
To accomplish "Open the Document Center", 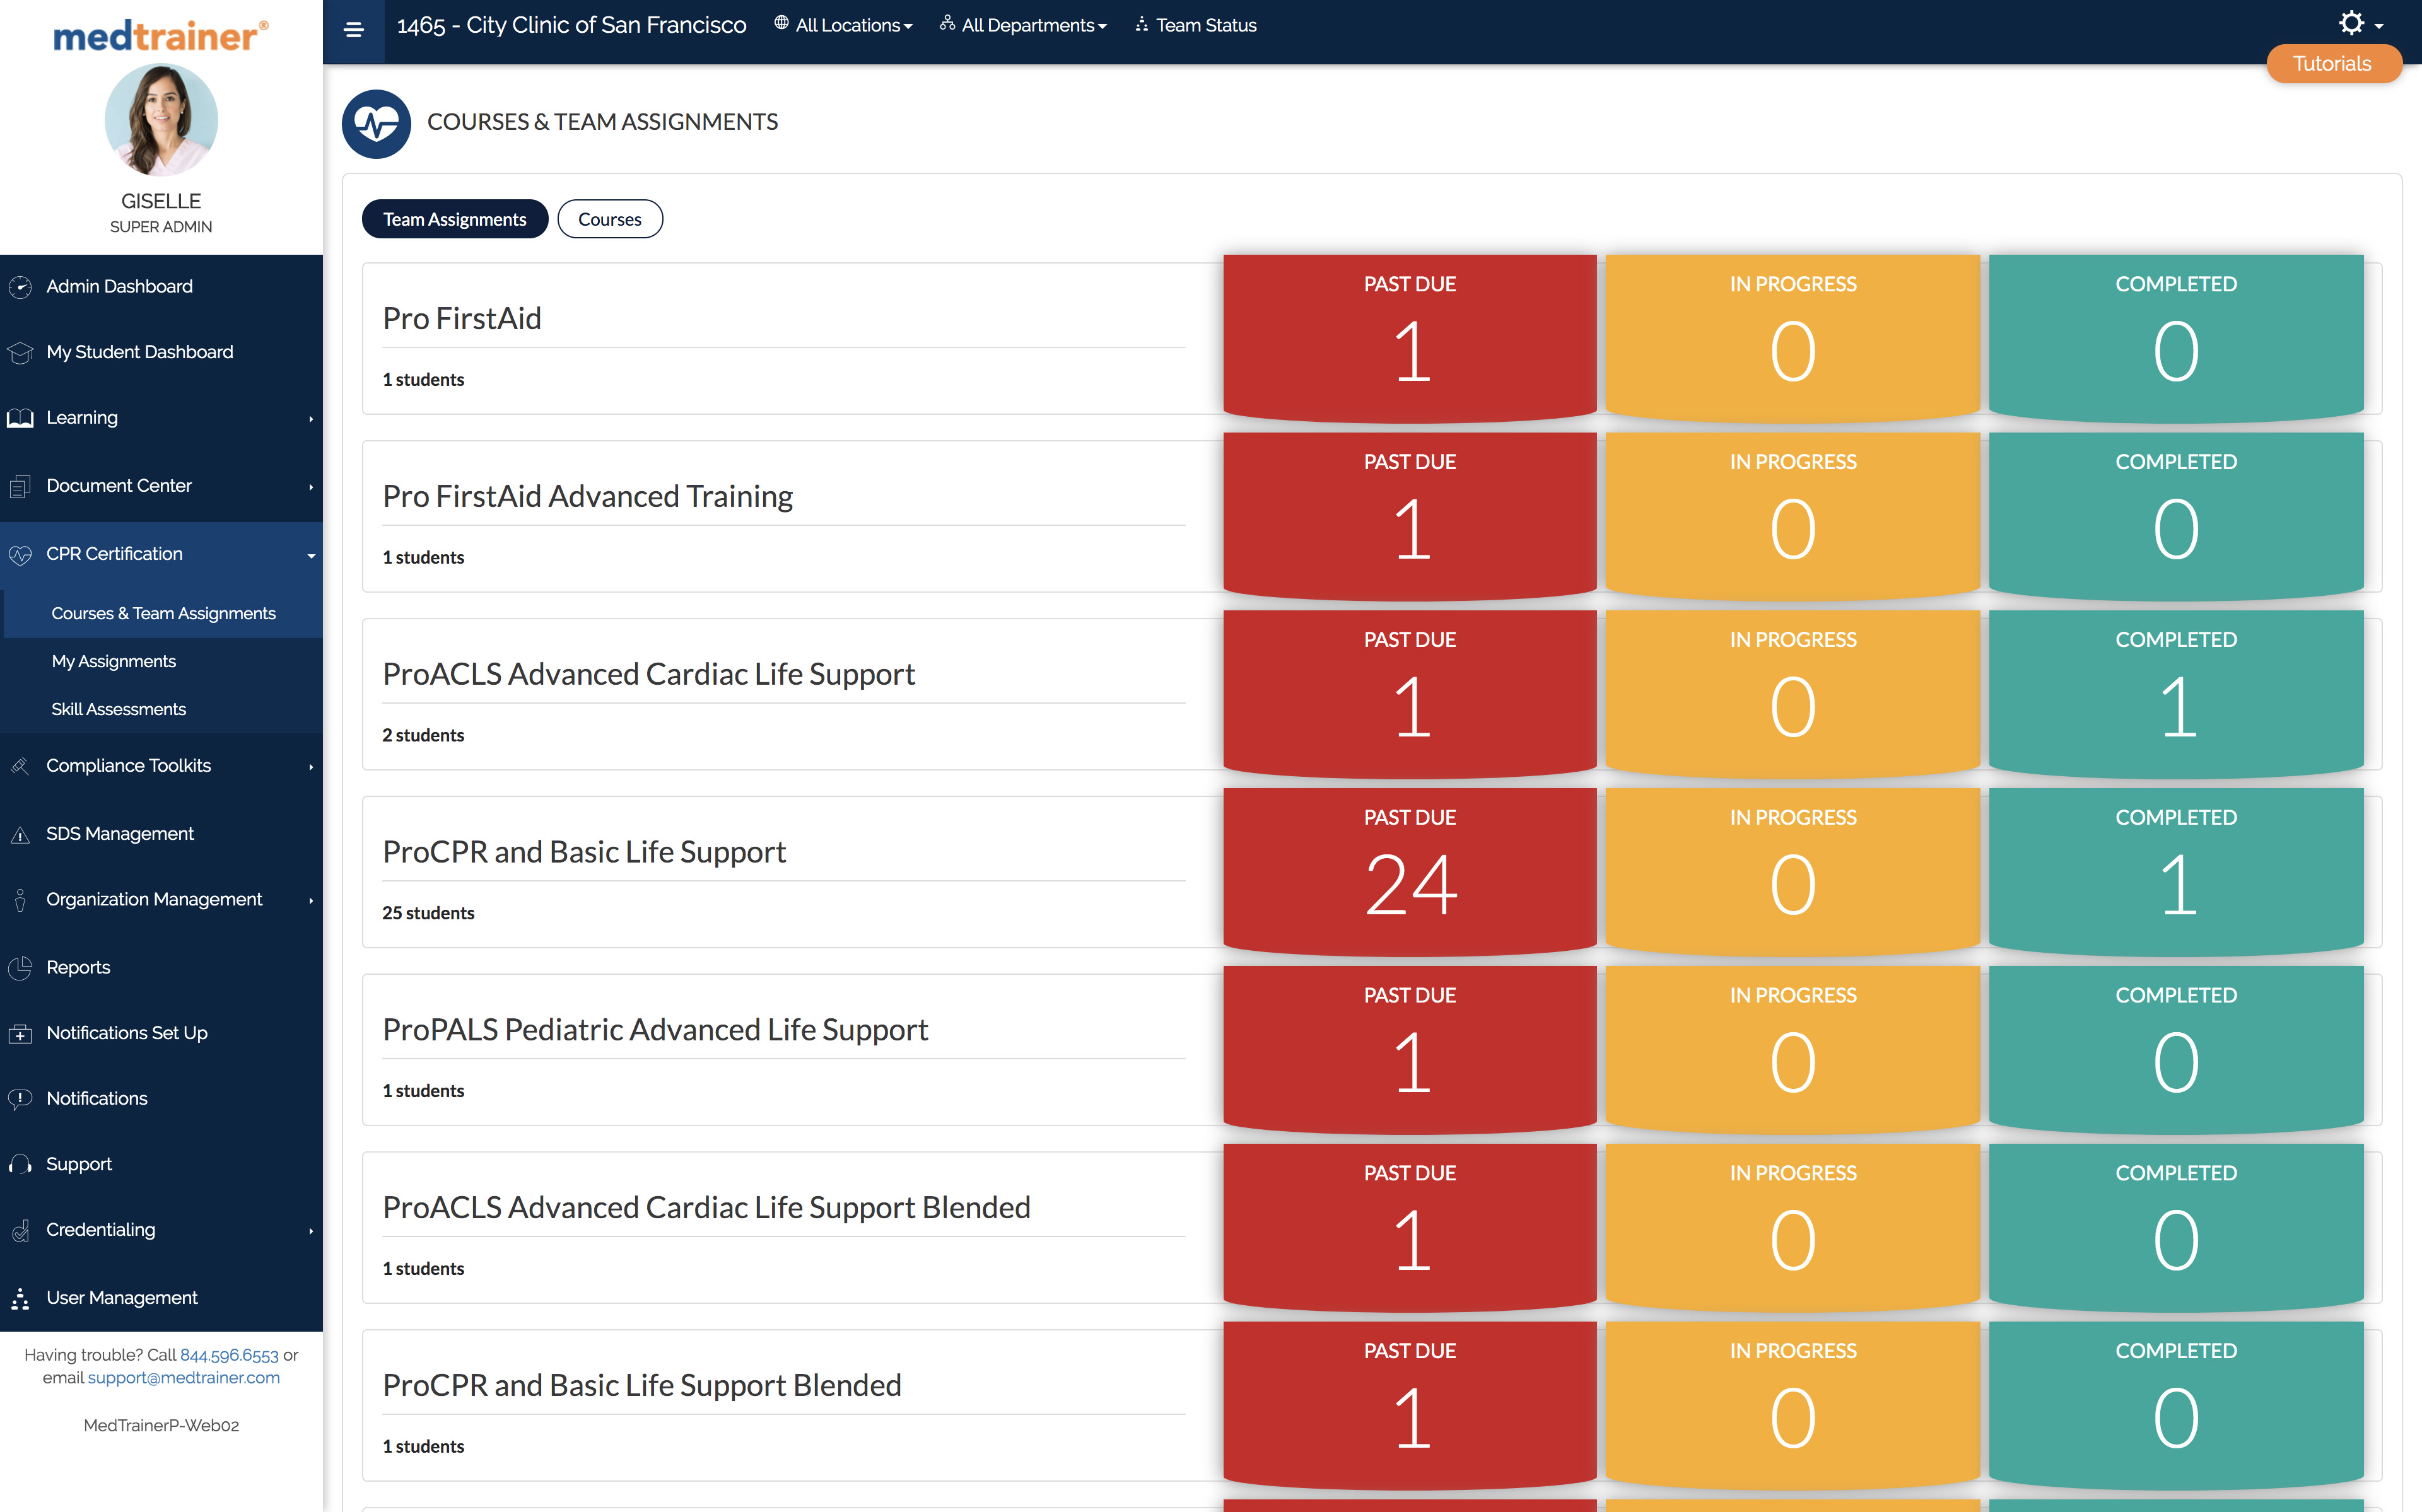I will [x=118, y=485].
